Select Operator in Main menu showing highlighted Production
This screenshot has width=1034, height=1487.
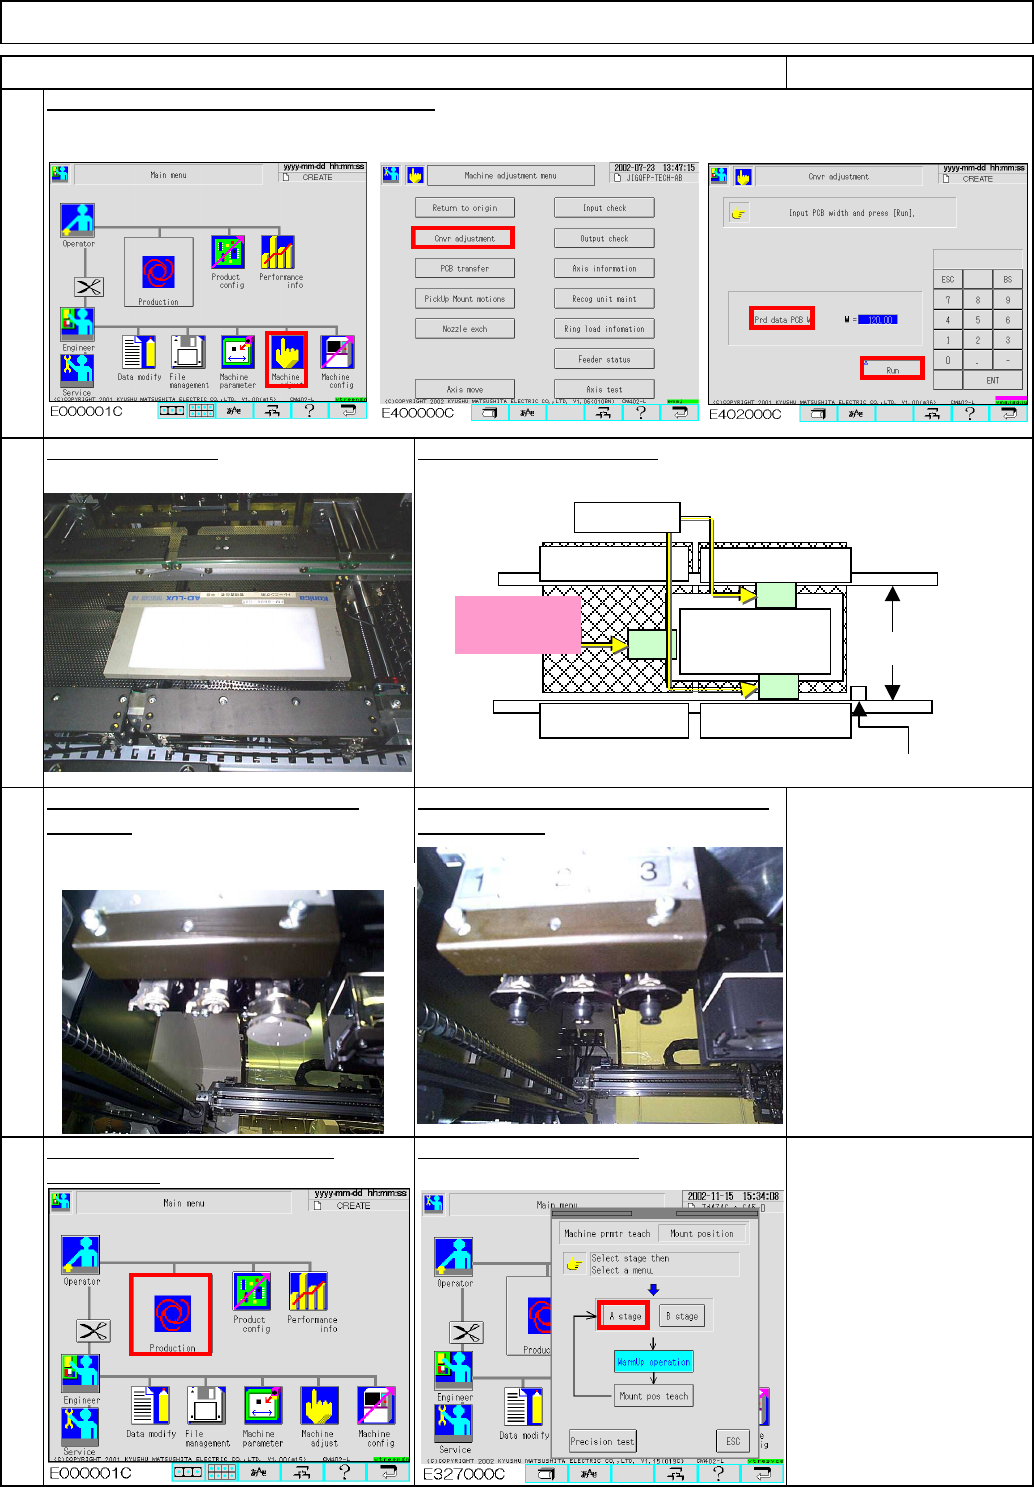point(81,1260)
